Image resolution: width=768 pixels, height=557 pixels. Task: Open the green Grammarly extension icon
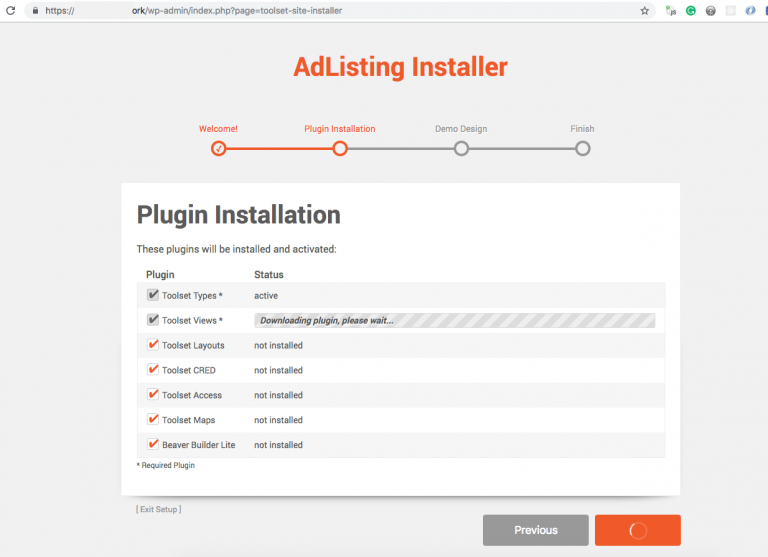point(691,11)
